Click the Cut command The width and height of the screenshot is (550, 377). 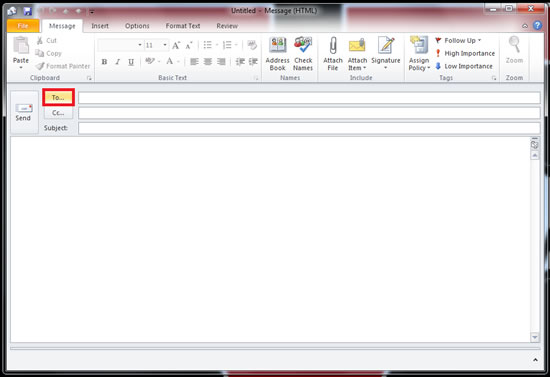47,41
